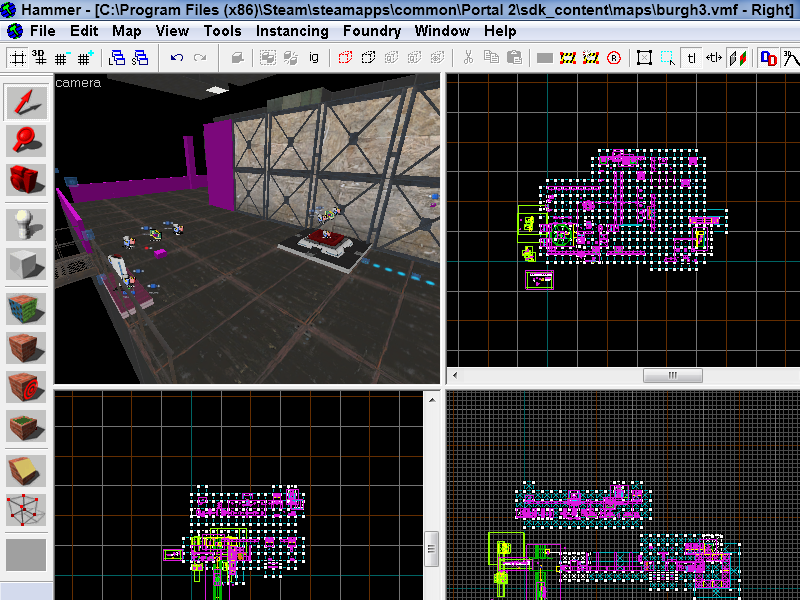Copy selection to clipboard
Screen dimensions: 800x600
491,58
